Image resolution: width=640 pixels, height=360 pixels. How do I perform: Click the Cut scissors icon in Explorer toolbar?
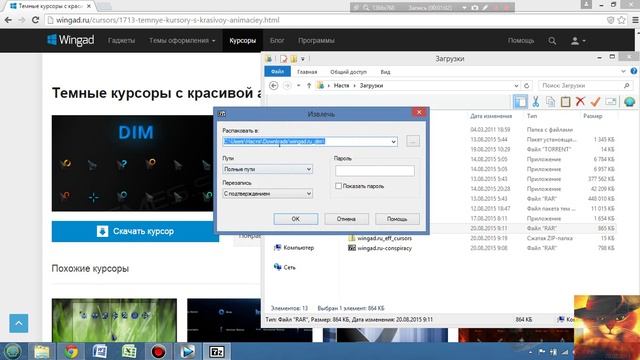pyautogui.click(x=536, y=102)
